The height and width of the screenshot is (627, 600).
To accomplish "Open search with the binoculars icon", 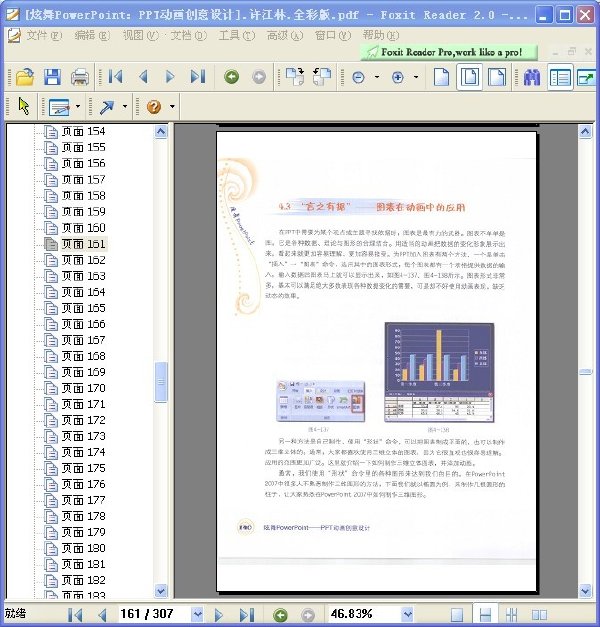I will pos(532,77).
